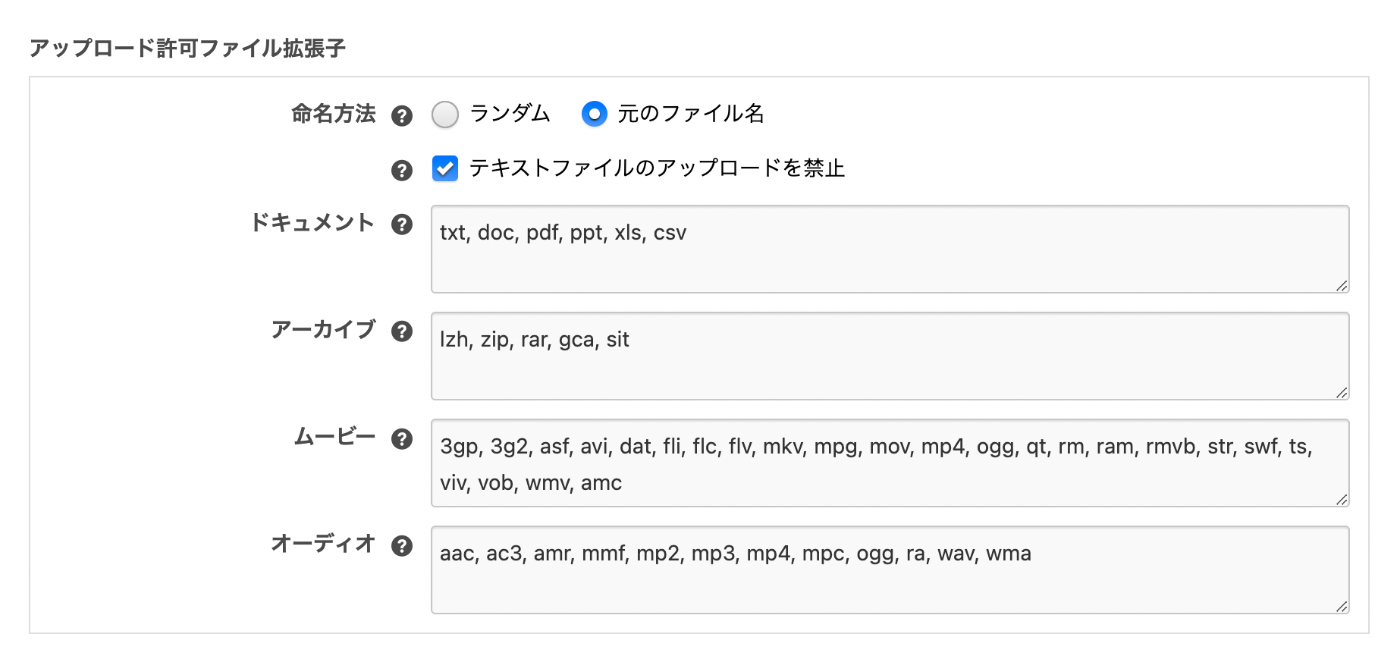Open help for テキストファイルのアップロードを禁止 option

pos(402,170)
